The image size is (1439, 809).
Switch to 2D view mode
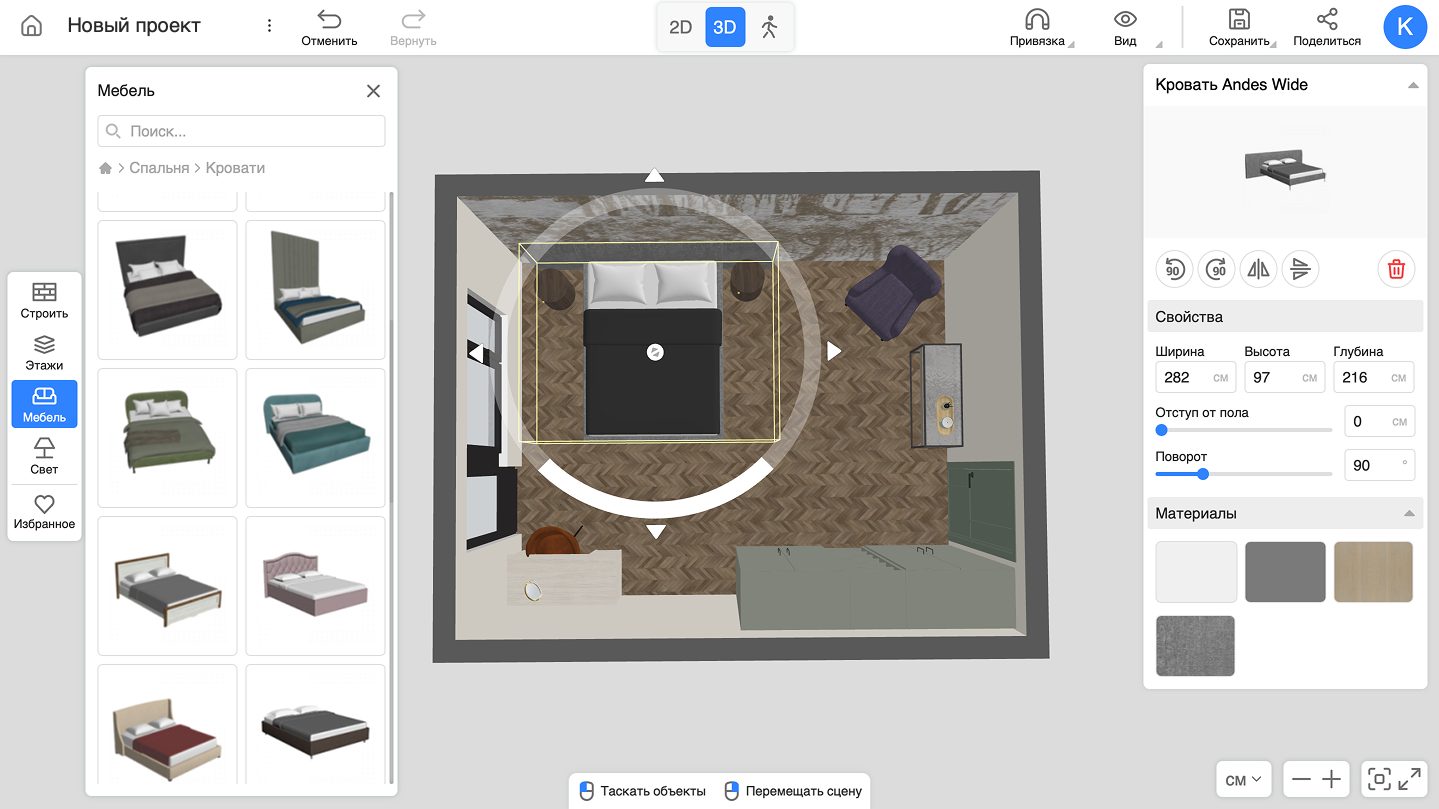click(680, 27)
